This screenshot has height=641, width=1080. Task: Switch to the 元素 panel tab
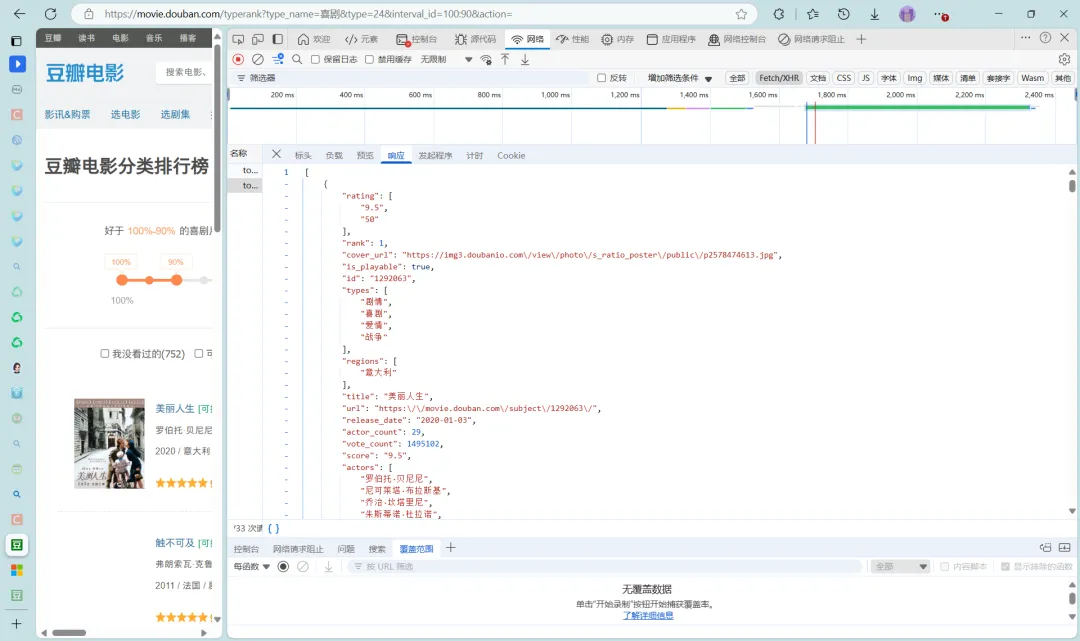coord(362,39)
